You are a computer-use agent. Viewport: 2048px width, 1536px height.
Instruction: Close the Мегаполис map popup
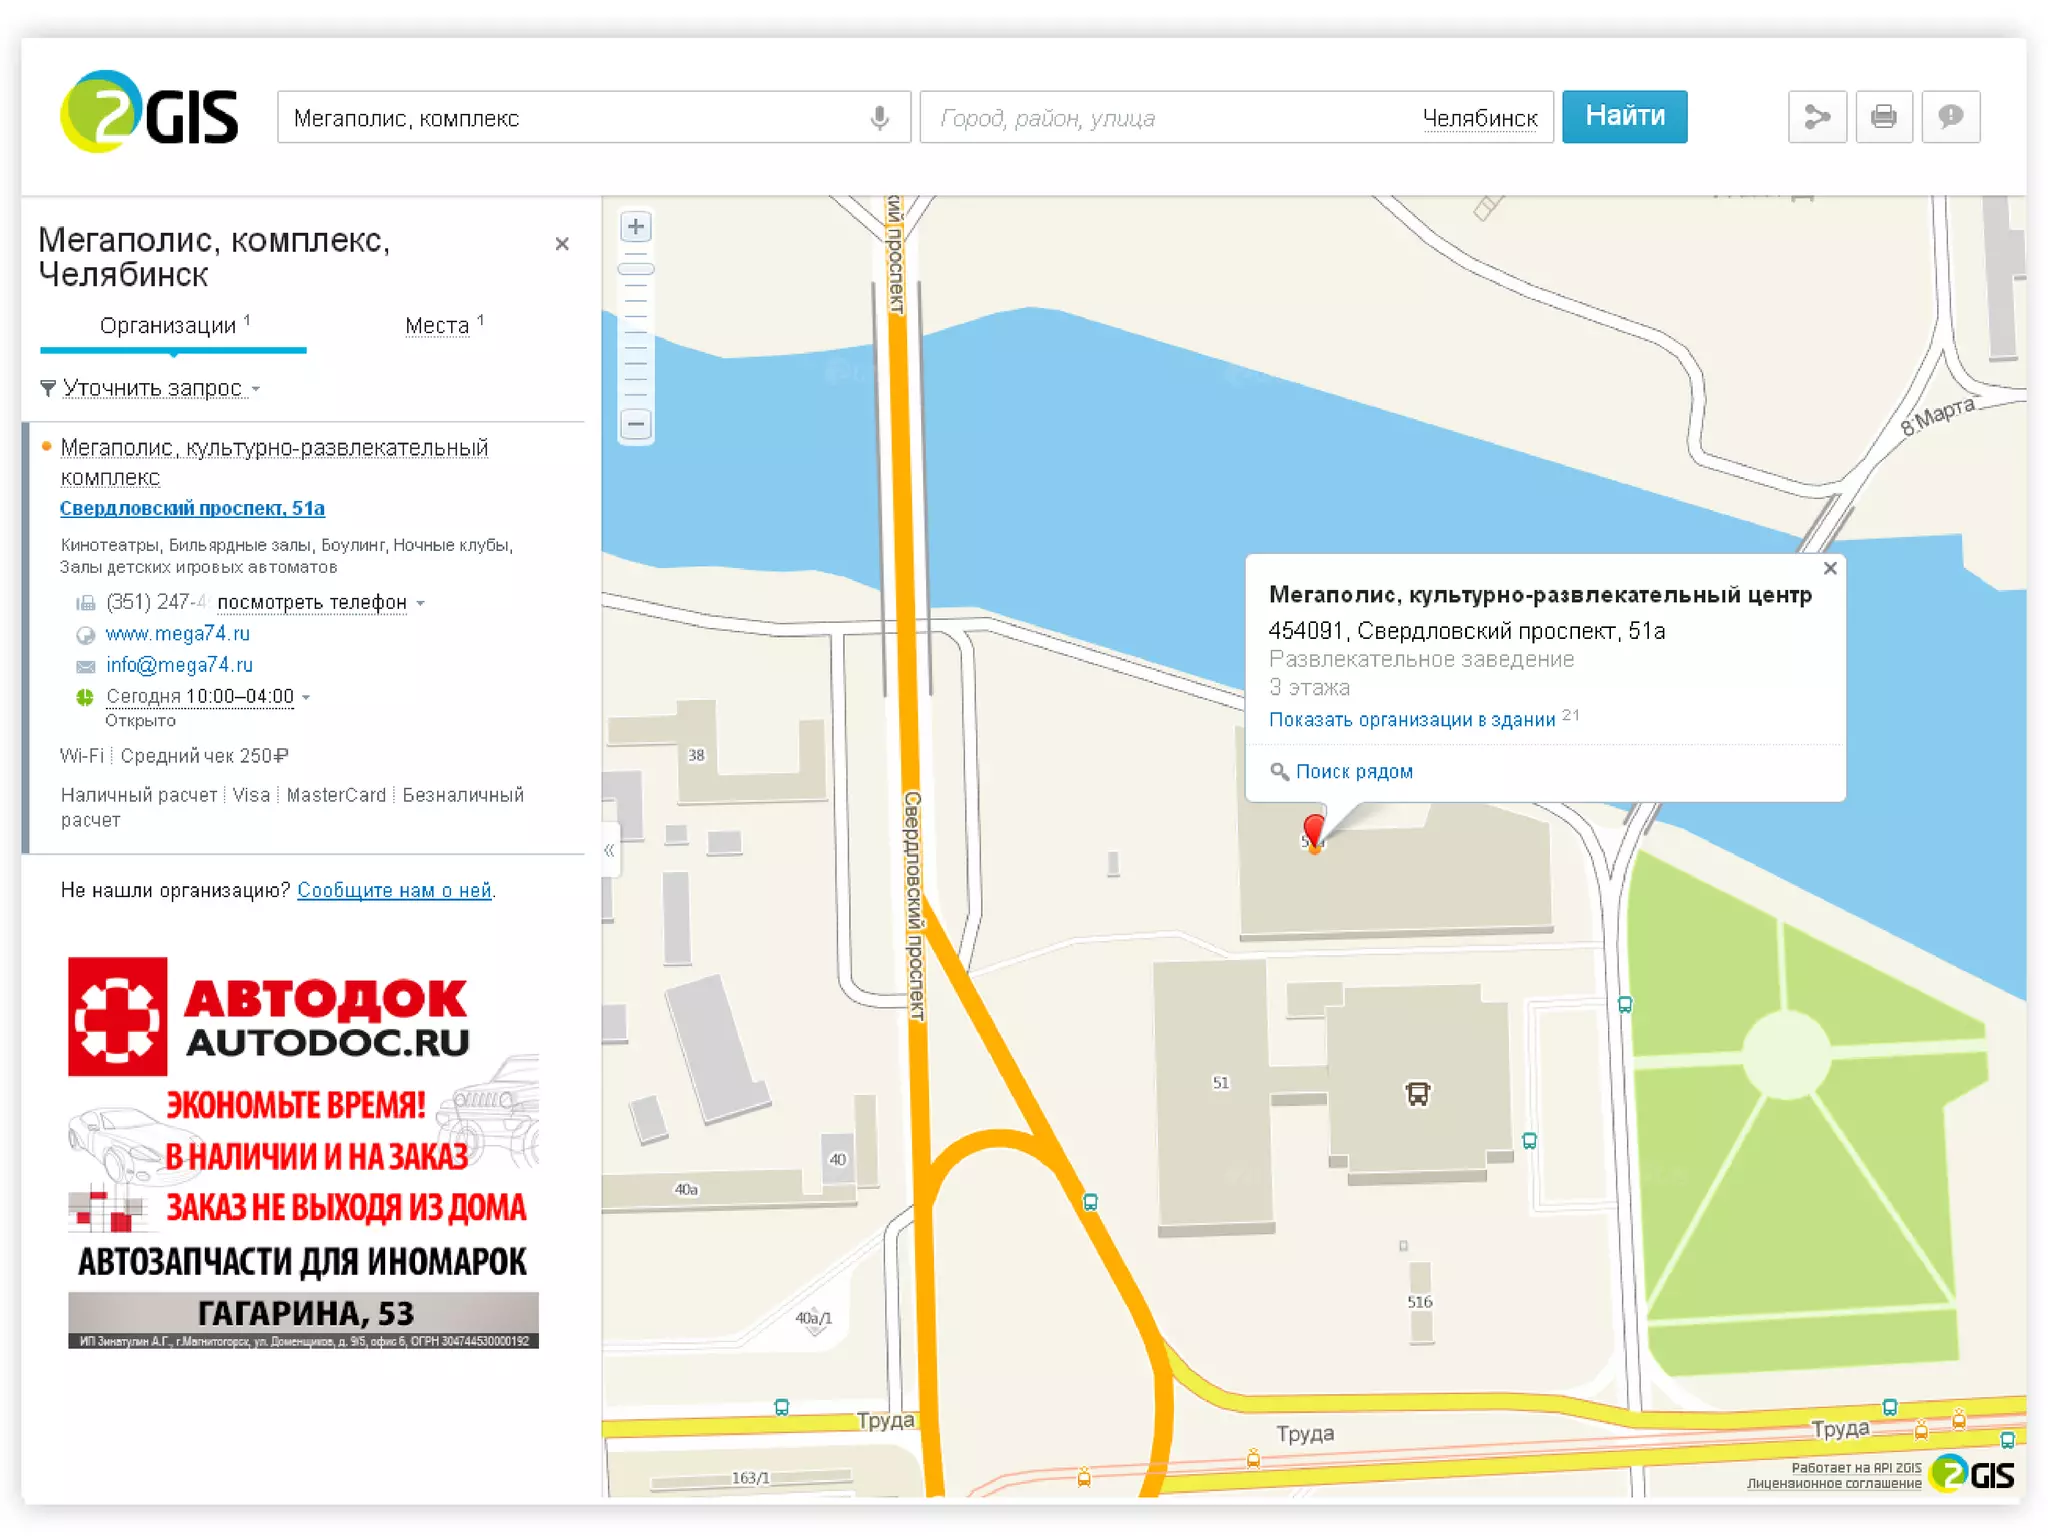1830,568
